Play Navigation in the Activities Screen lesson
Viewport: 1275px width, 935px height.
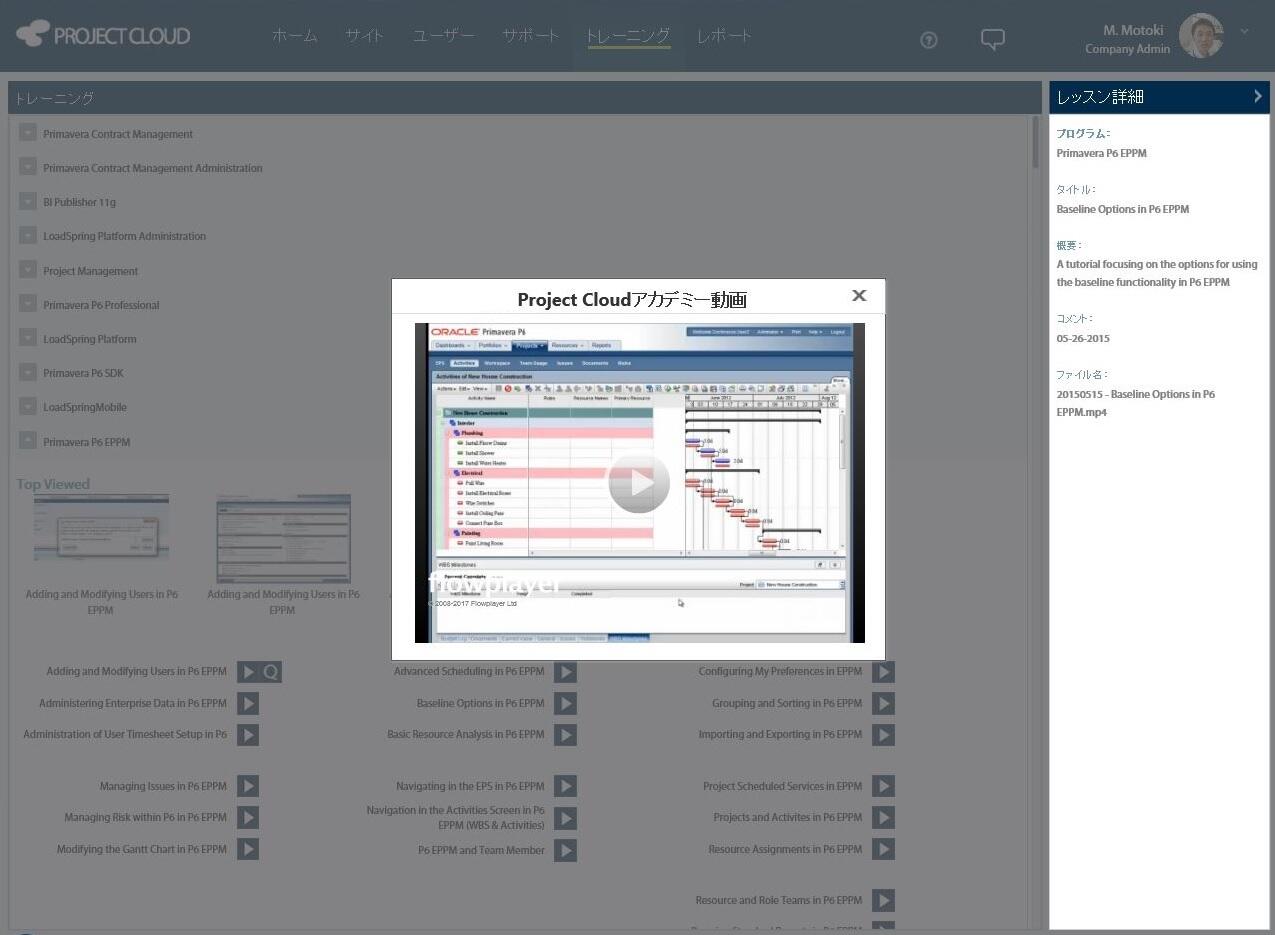tap(566, 818)
